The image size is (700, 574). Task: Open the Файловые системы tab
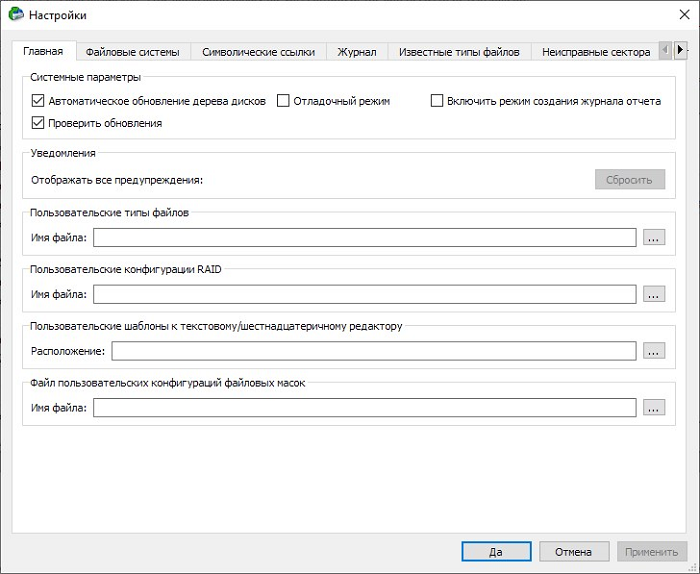point(133,52)
